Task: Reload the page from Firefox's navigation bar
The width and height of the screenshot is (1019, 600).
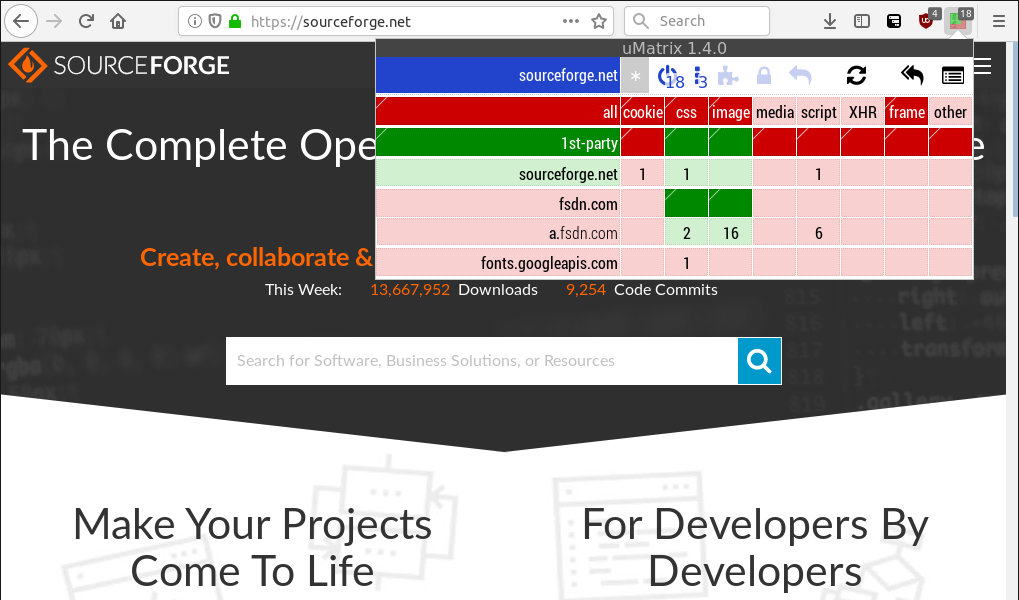Action: (86, 21)
